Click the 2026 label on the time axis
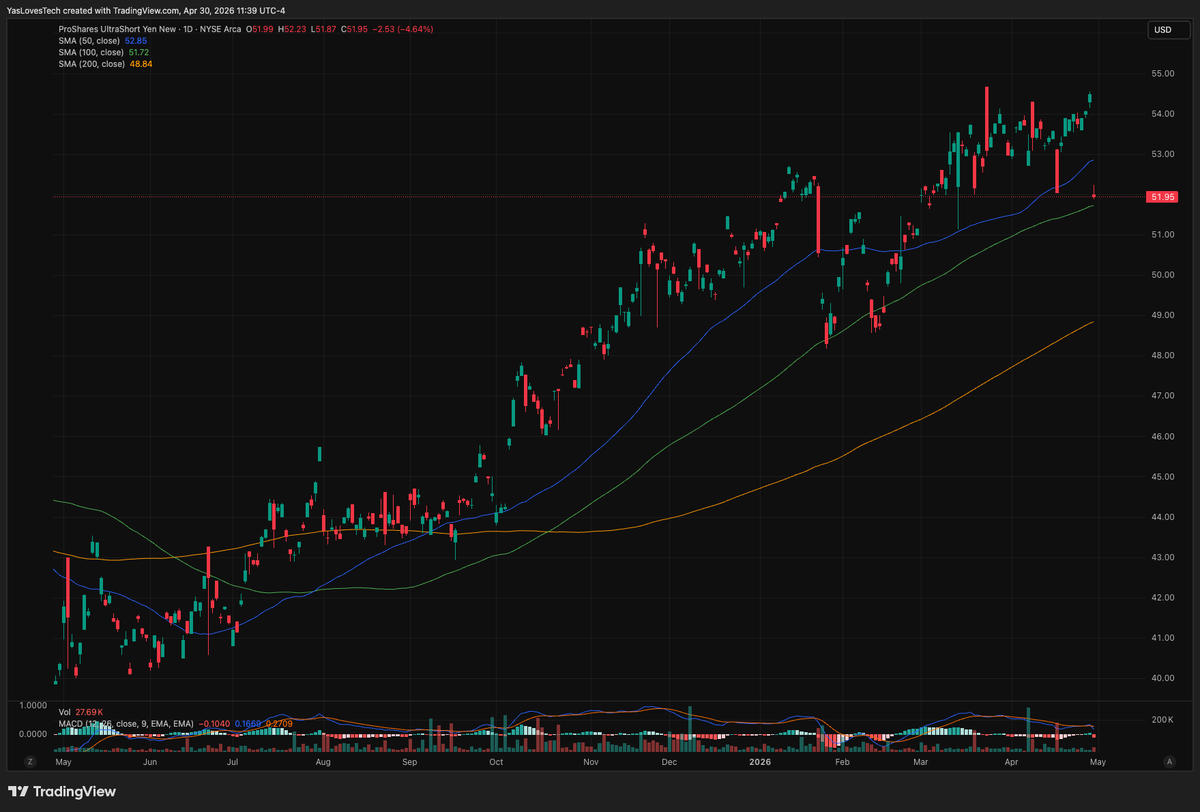This screenshot has height=812, width=1200. tap(758, 762)
